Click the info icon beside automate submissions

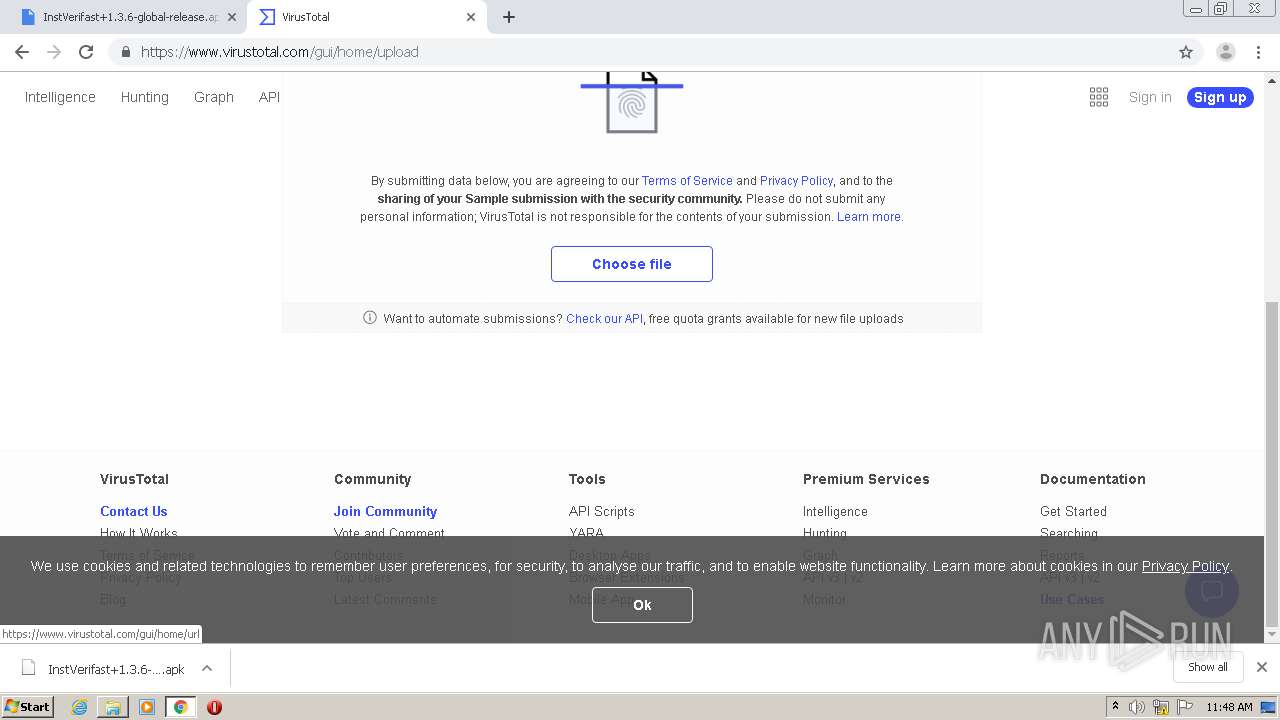370,318
